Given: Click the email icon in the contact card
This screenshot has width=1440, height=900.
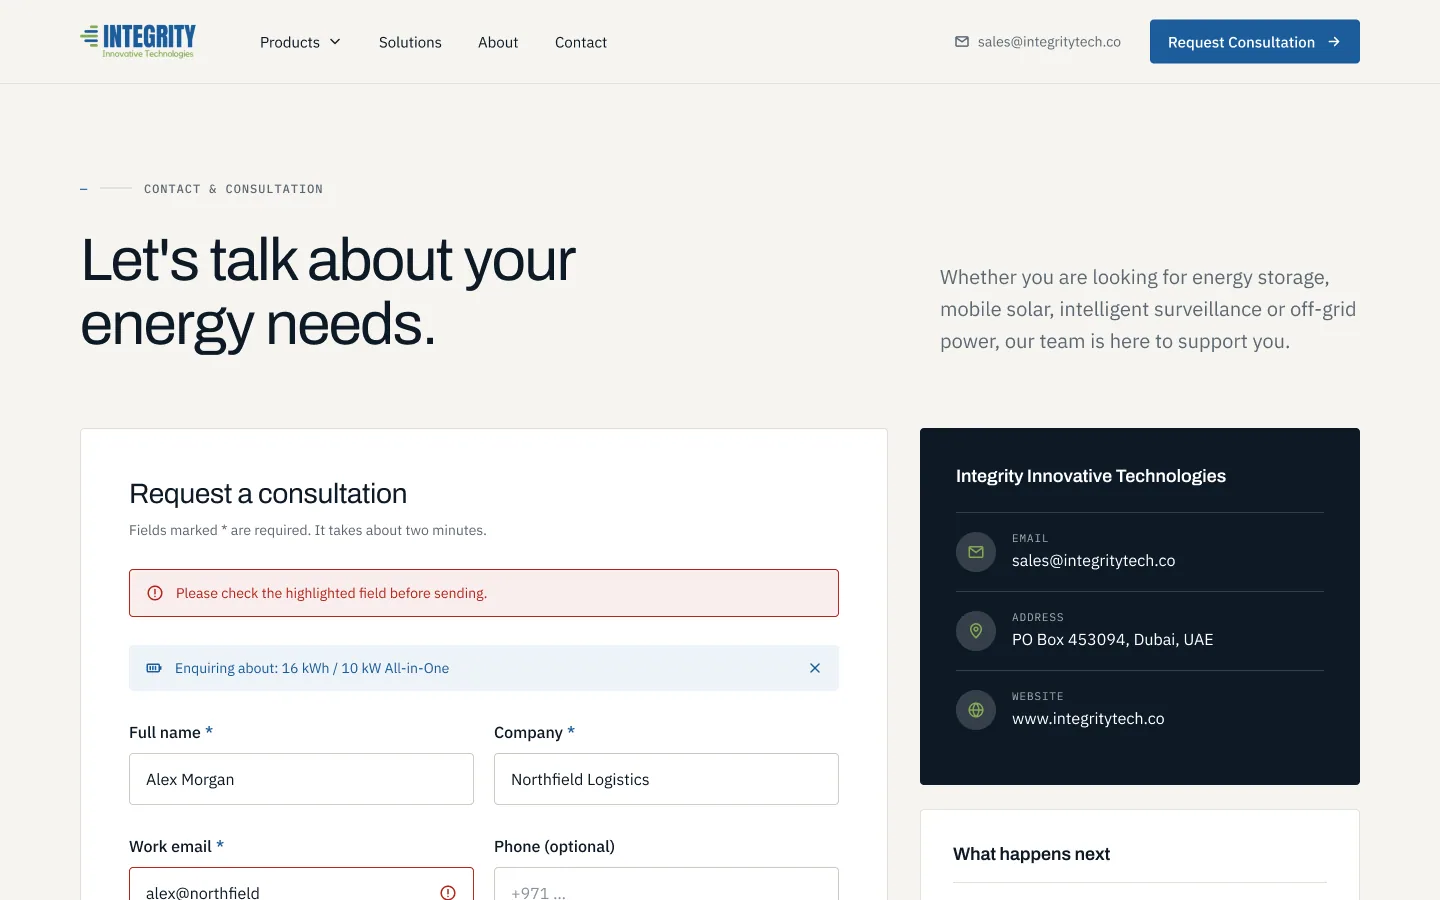Looking at the screenshot, I should [x=976, y=552].
